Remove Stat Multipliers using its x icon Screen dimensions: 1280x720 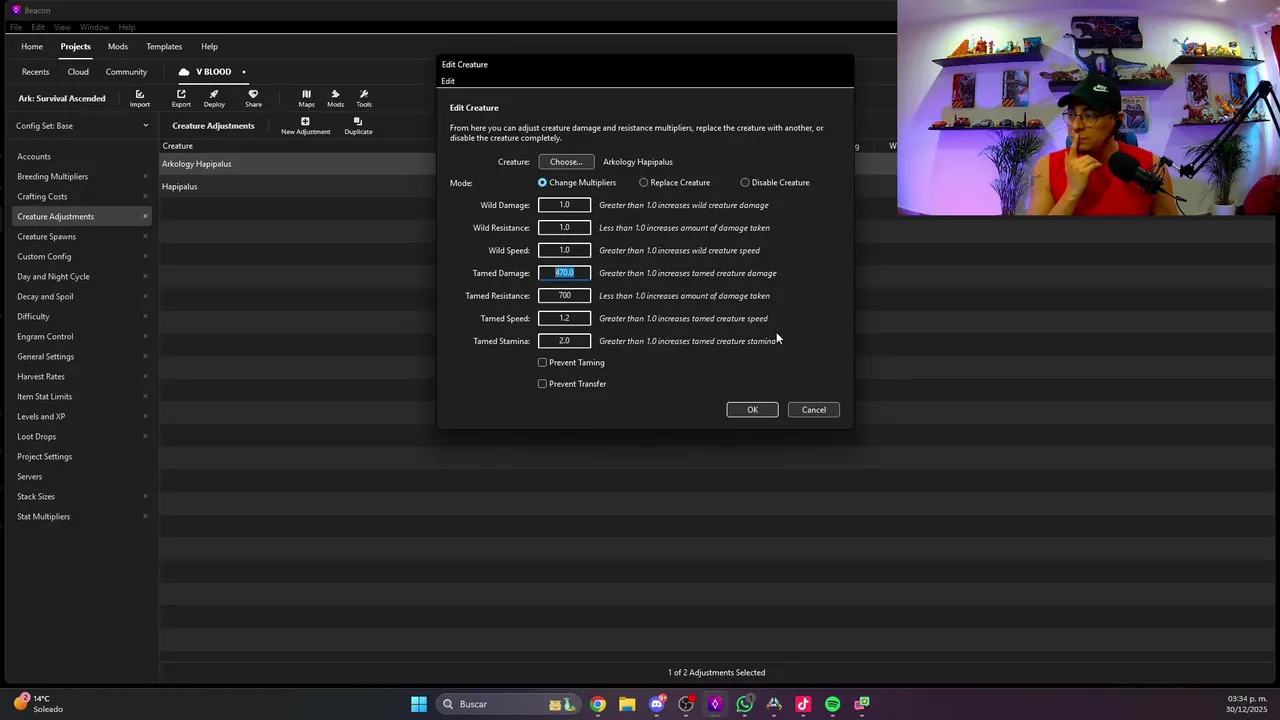pyautogui.click(x=145, y=516)
